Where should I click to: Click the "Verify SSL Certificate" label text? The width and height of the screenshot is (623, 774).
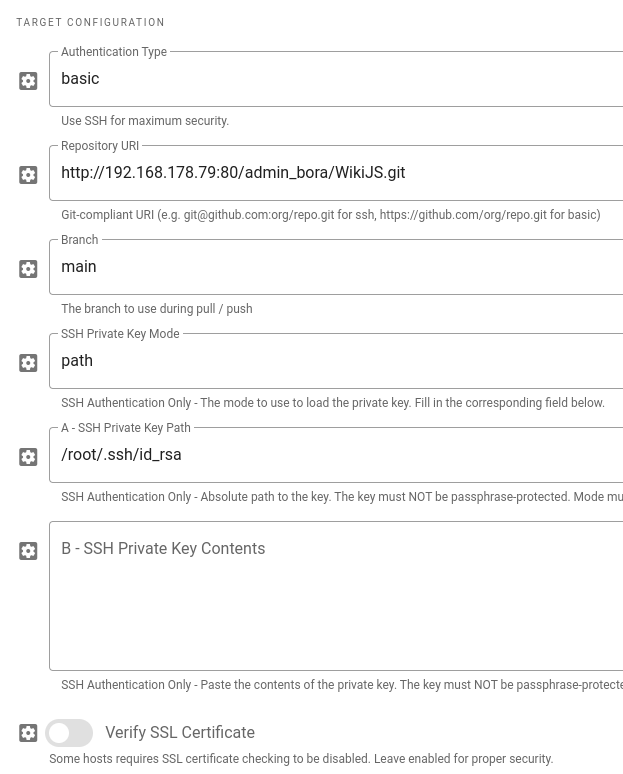click(x=180, y=733)
